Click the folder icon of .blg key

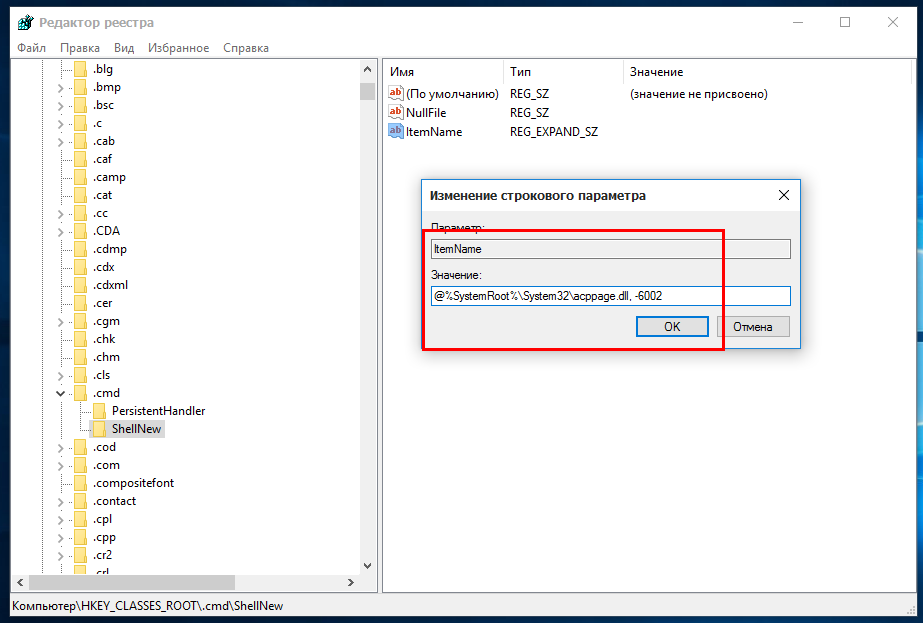point(81,69)
